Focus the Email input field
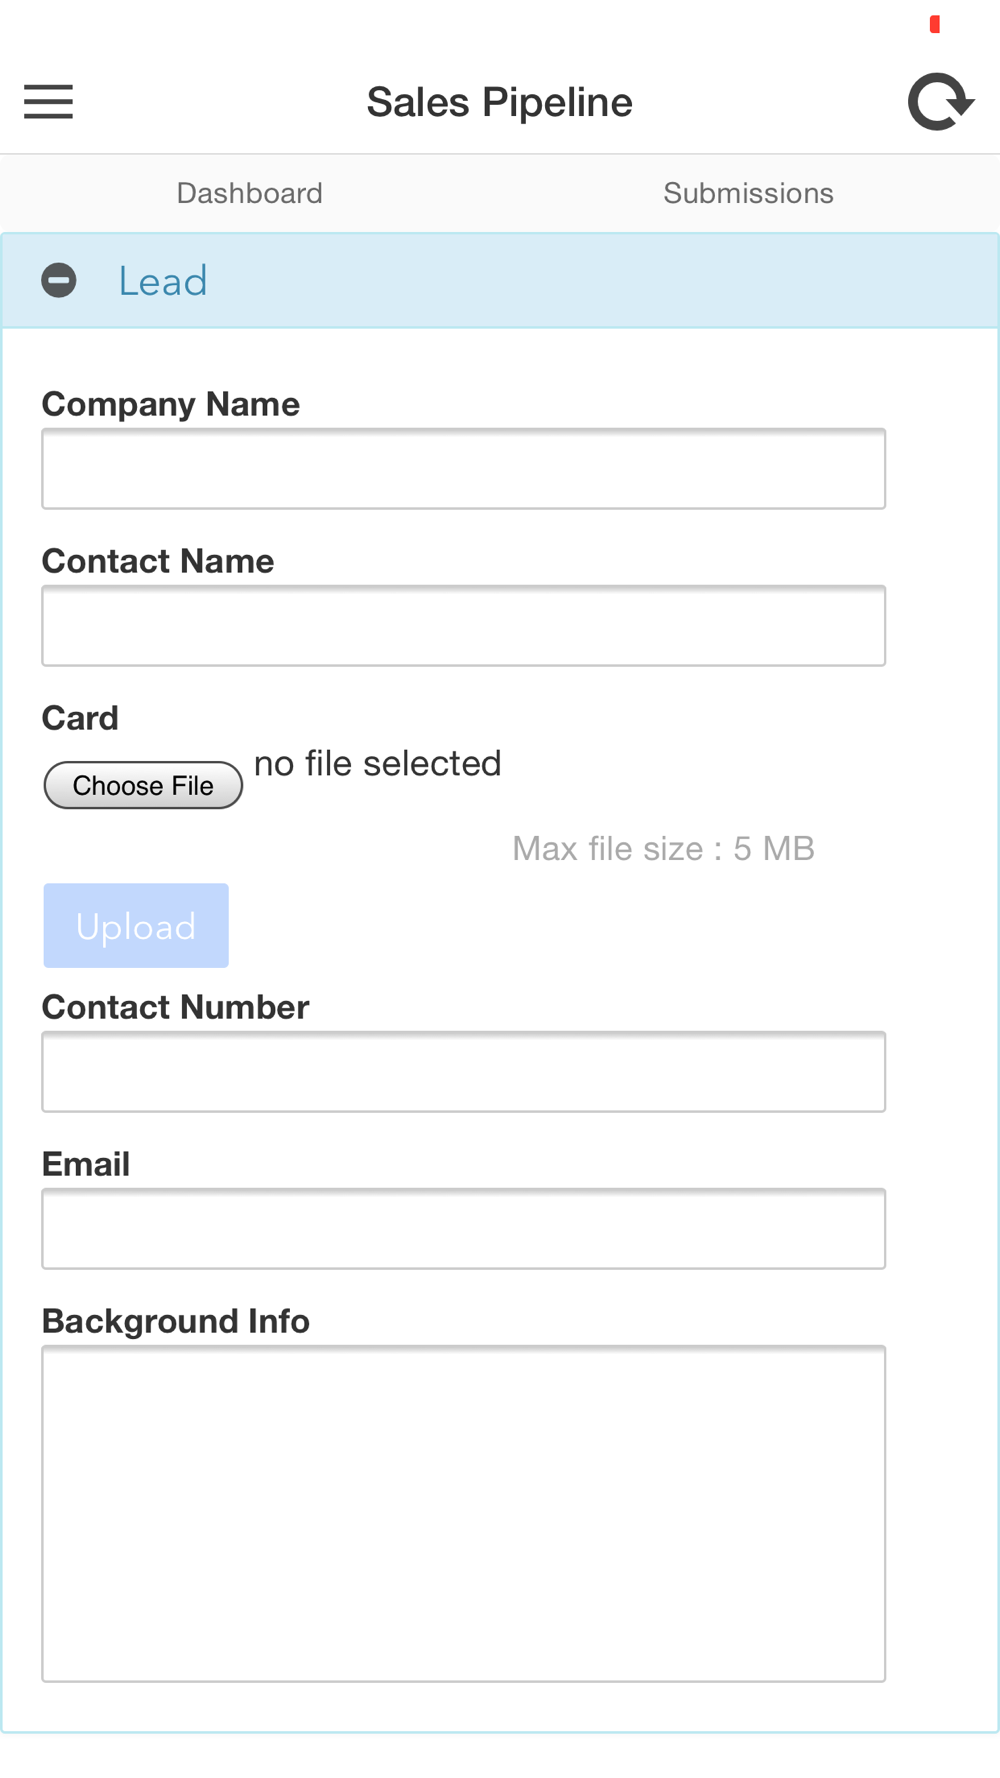1000x1778 pixels. tap(464, 1229)
